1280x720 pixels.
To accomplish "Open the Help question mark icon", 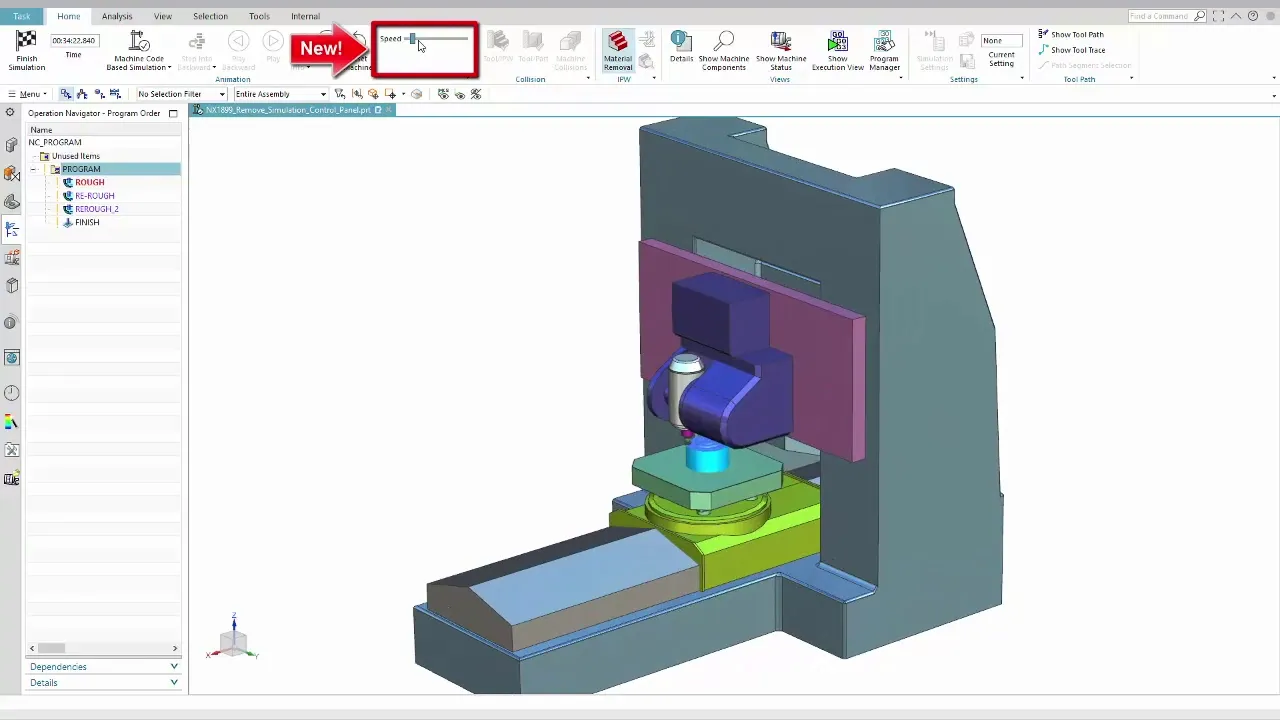I will click(x=1253, y=16).
